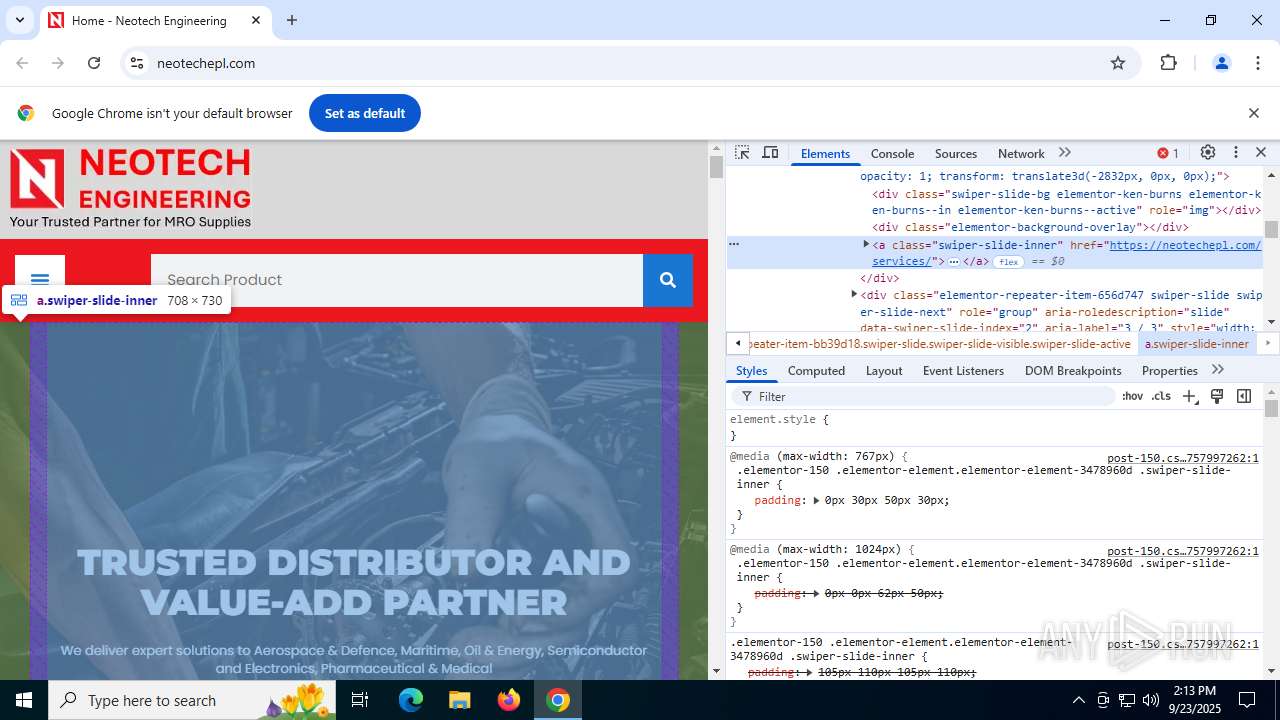Switch to the Console tab
Image resolution: width=1280 pixels, height=720 pixels.
pos(892,154)
